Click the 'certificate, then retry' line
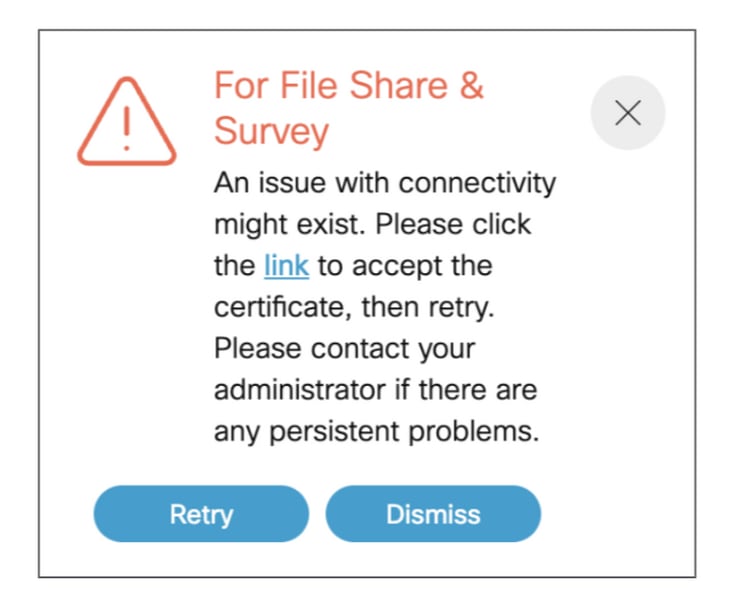The height and width of the screenshot is (605, 752). click(x=354, y=307)
